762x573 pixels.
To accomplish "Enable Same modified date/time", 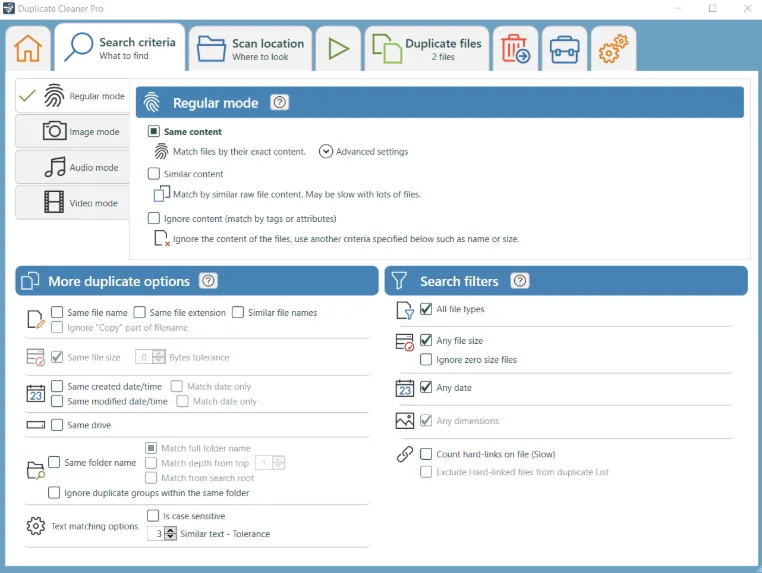I will 57,401.
